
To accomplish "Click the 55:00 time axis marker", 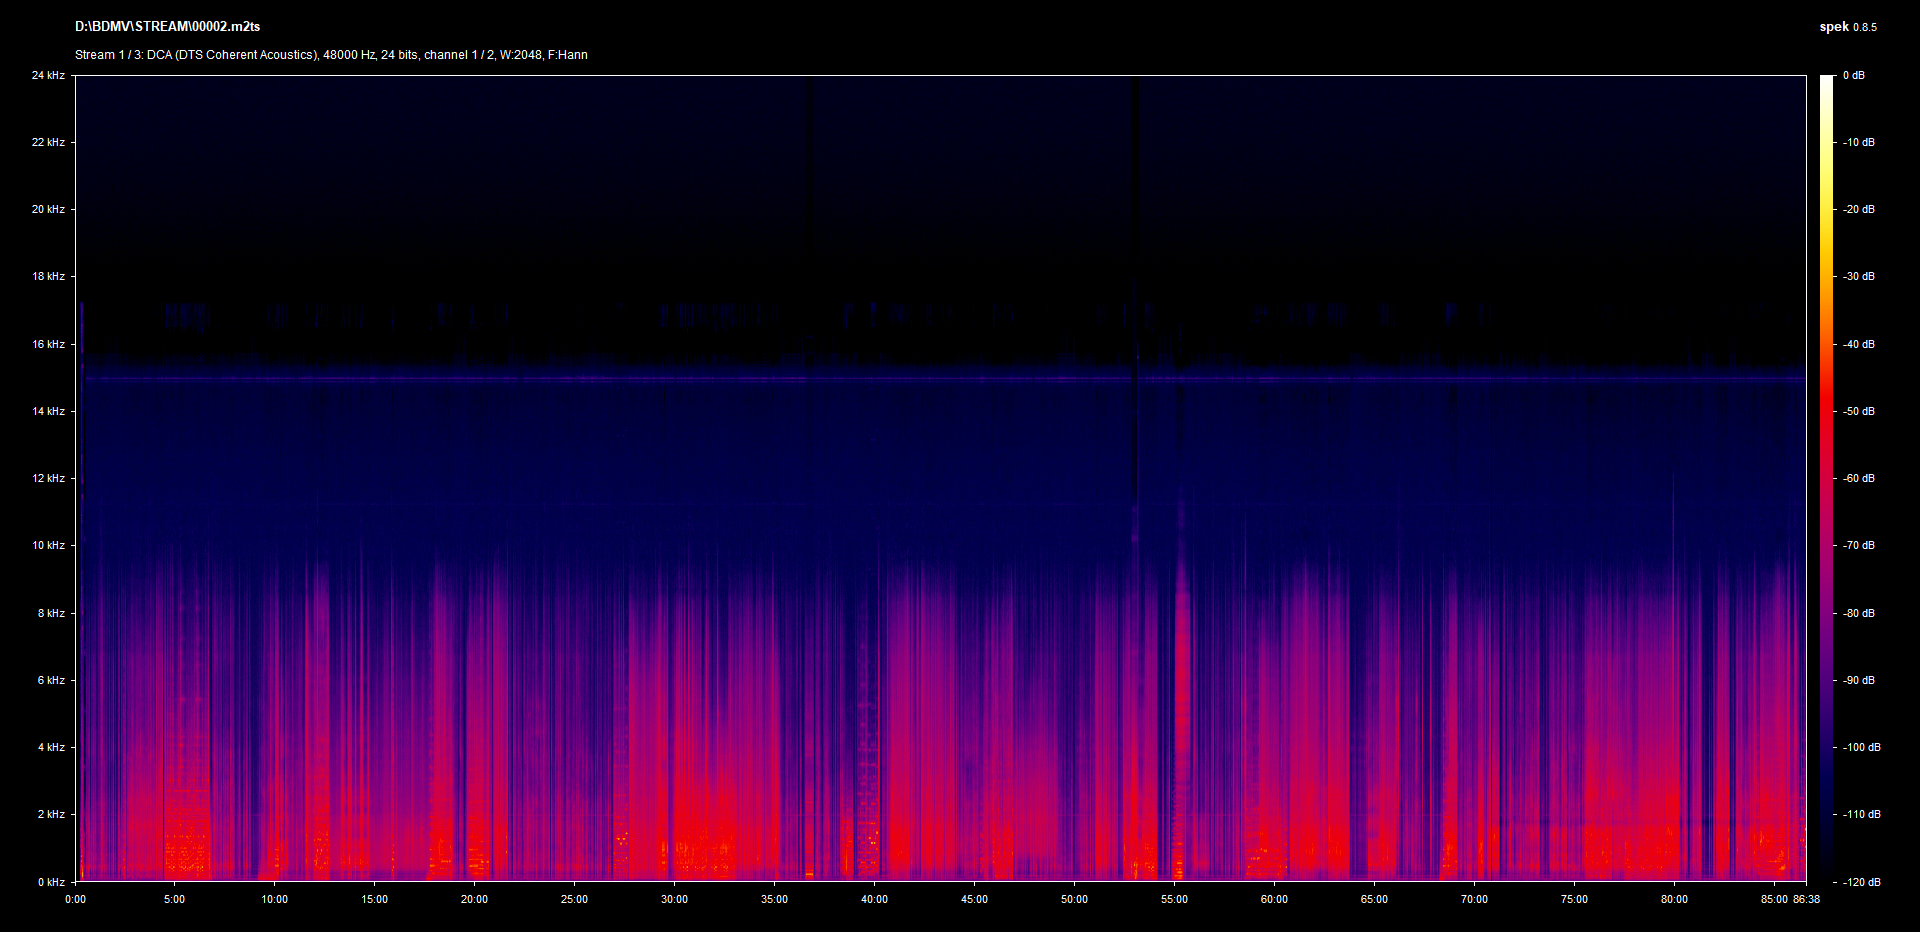I will point(1174,899).
